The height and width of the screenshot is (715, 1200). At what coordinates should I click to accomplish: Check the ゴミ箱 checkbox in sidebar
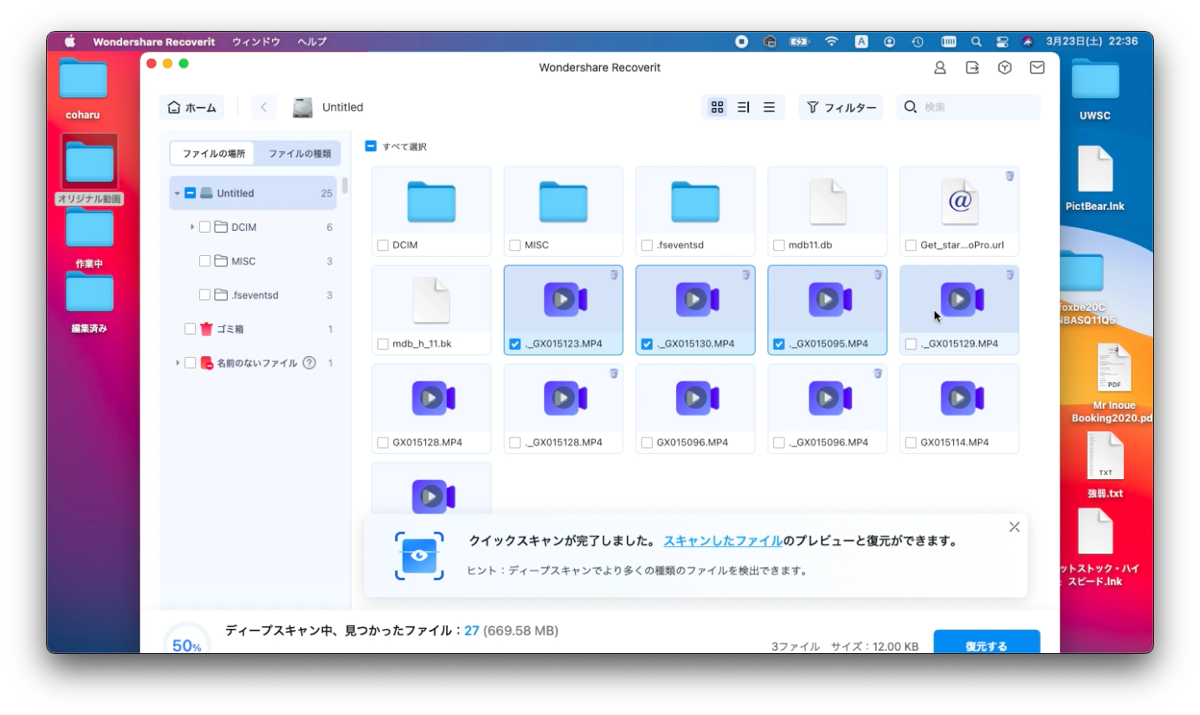click(x=190, y=329)
